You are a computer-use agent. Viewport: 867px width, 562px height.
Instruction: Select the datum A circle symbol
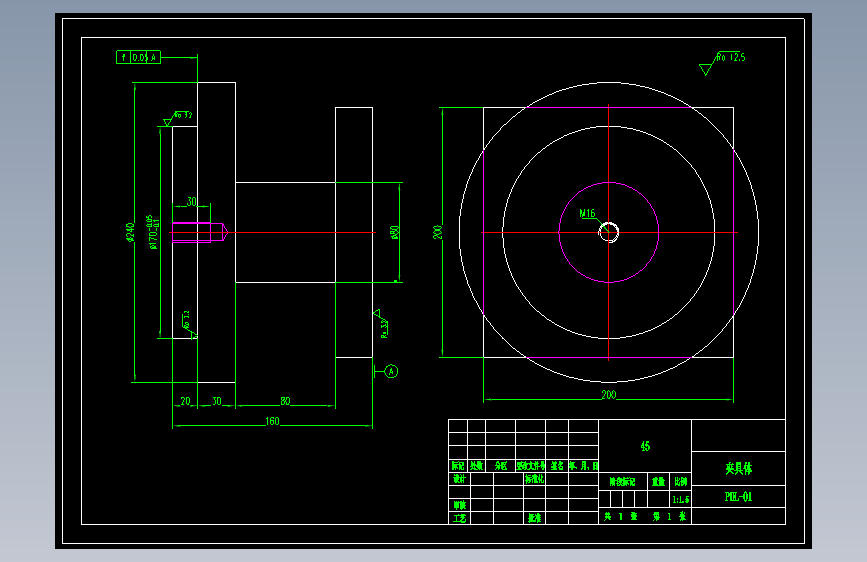391,371
